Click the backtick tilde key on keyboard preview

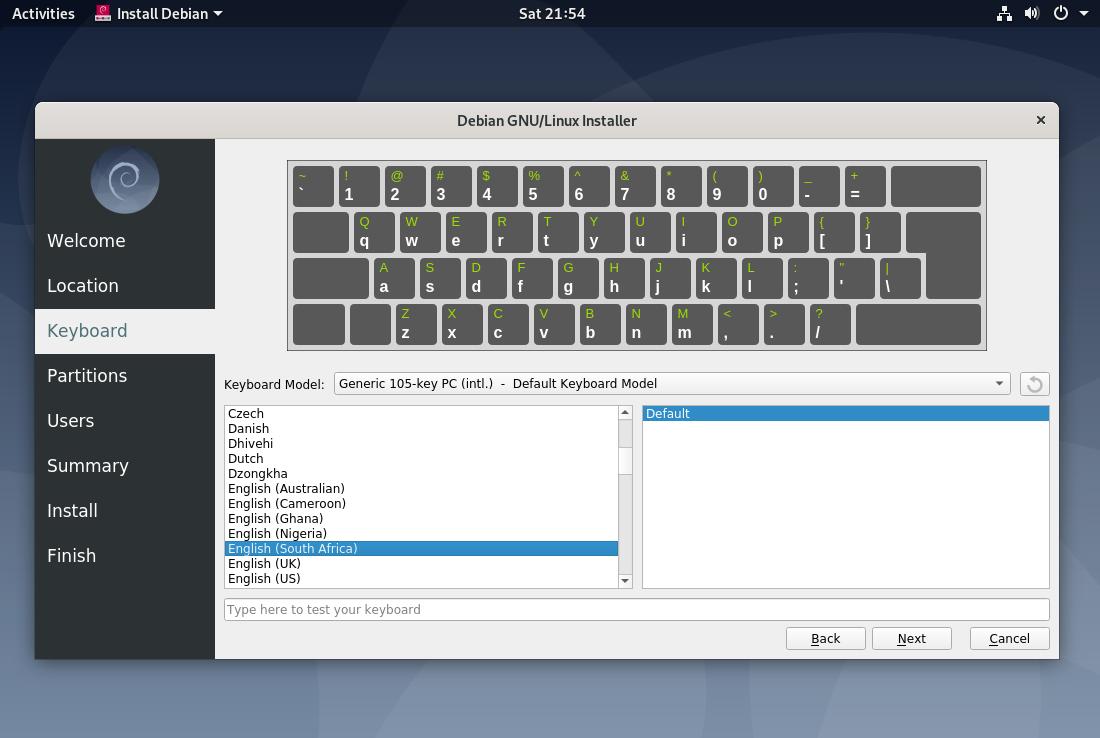point(313,186)
